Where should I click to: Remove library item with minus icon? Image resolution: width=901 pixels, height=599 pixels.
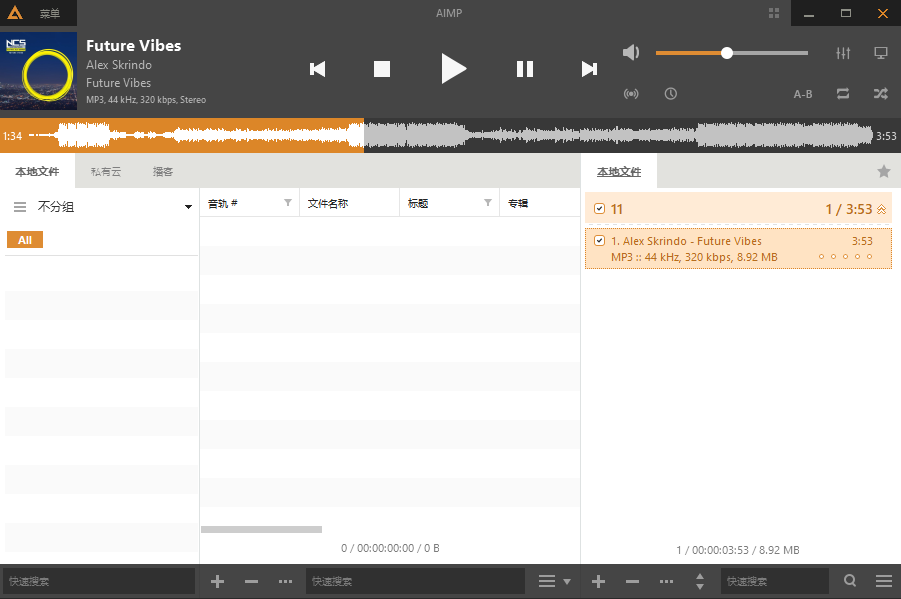coord(251,582)
